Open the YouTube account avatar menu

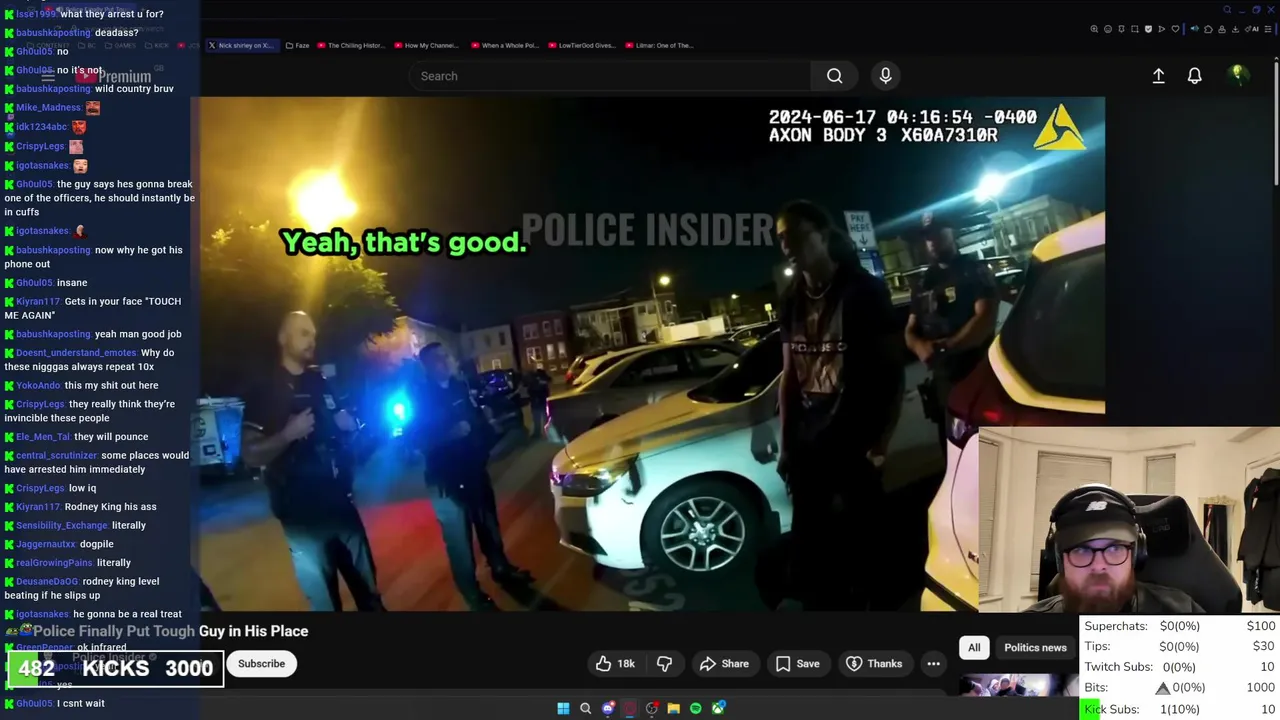[1237, 75]
